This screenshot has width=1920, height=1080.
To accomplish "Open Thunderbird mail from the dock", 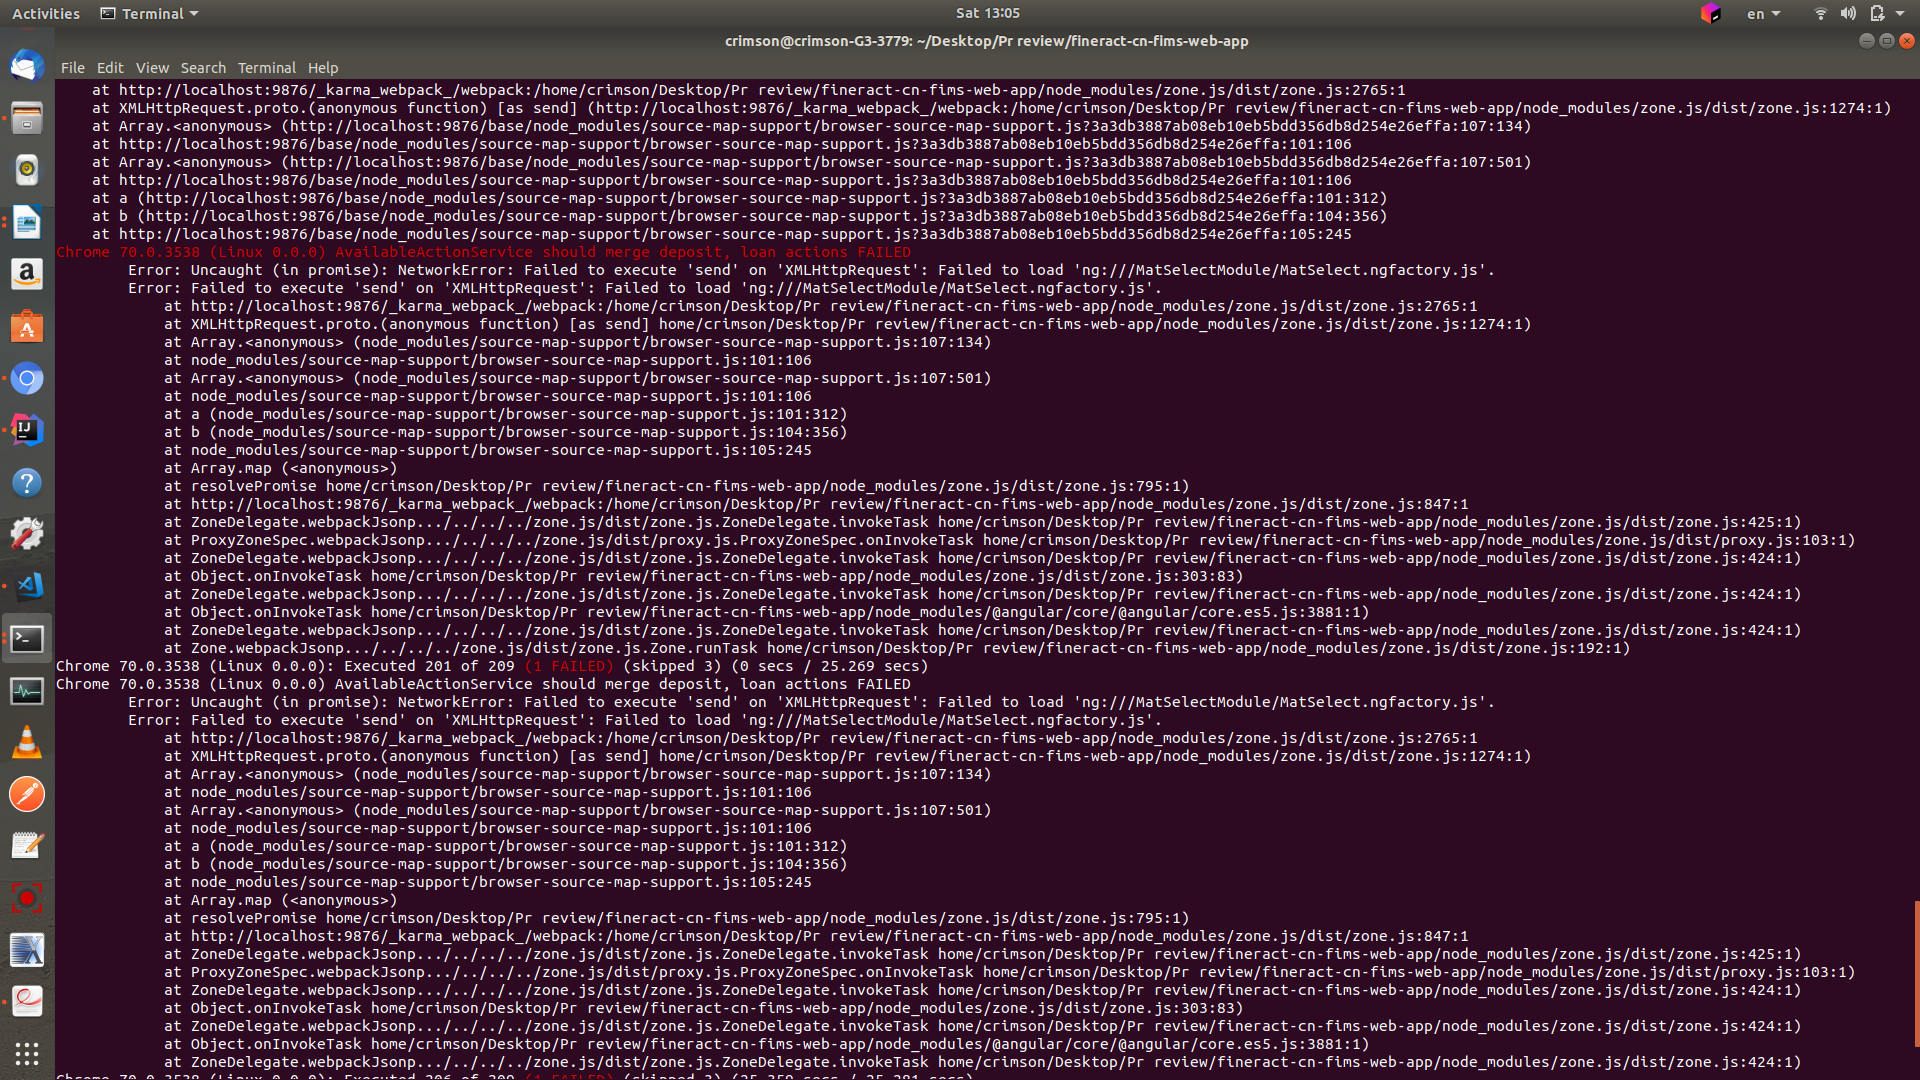I will (x=27, y=66).
